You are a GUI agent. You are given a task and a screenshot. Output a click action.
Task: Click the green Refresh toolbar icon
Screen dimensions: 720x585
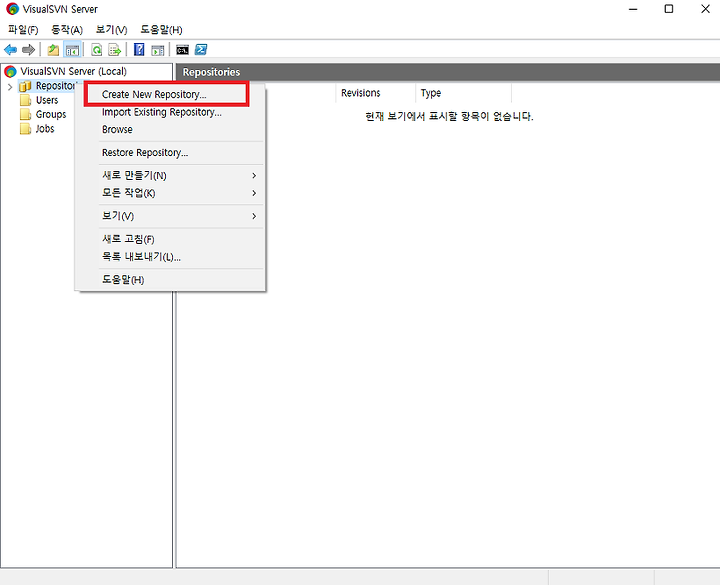pos(96,50)
